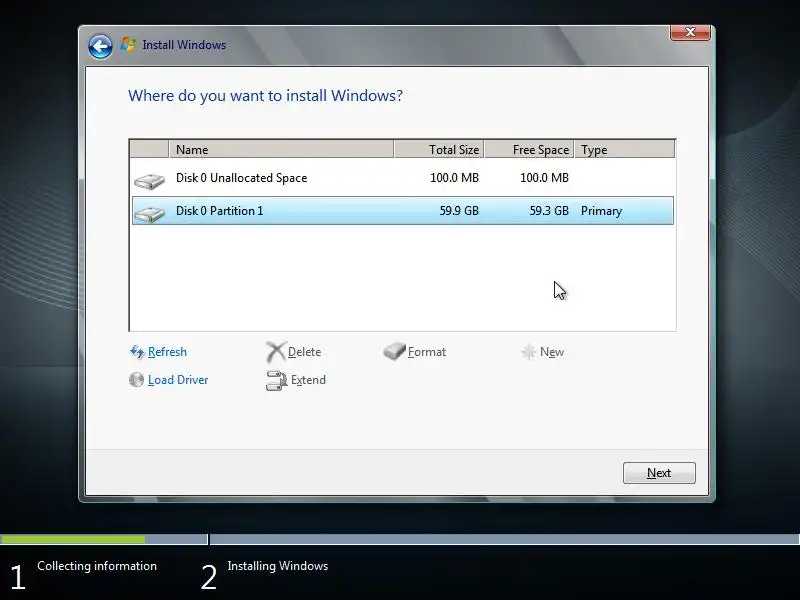The image size is (800, 600).
Task: Click the green setup progress bar
Action: point(72,539)
